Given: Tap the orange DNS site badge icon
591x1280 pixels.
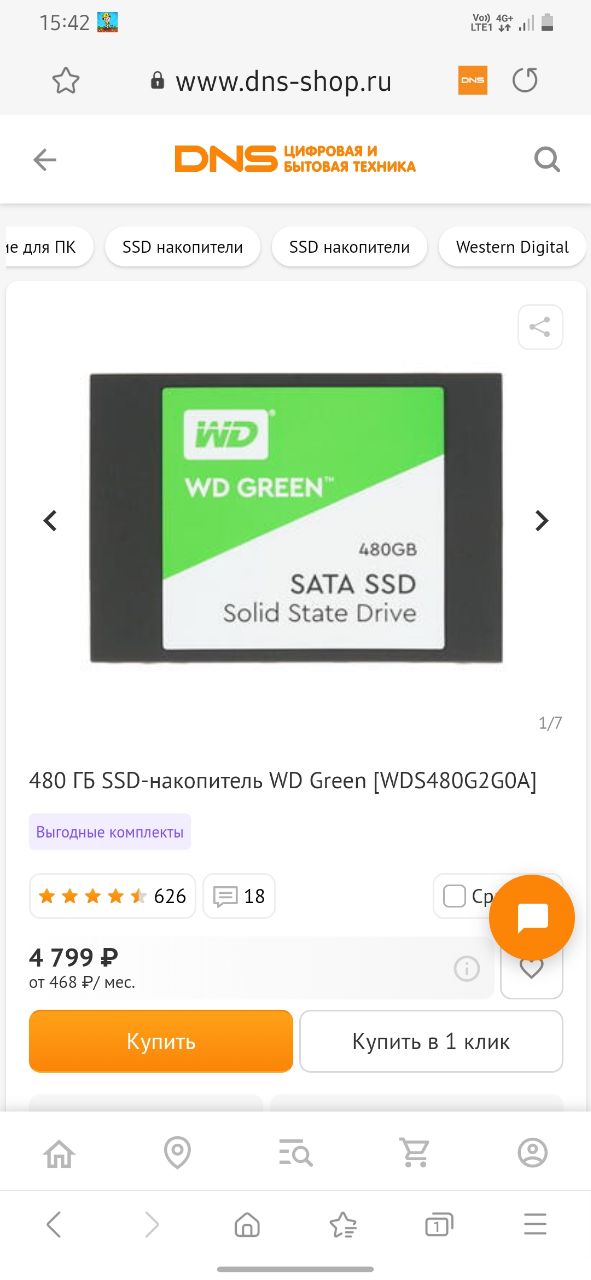Looking at the screenshot, I should pyautogui.click(x=473, y=81).
